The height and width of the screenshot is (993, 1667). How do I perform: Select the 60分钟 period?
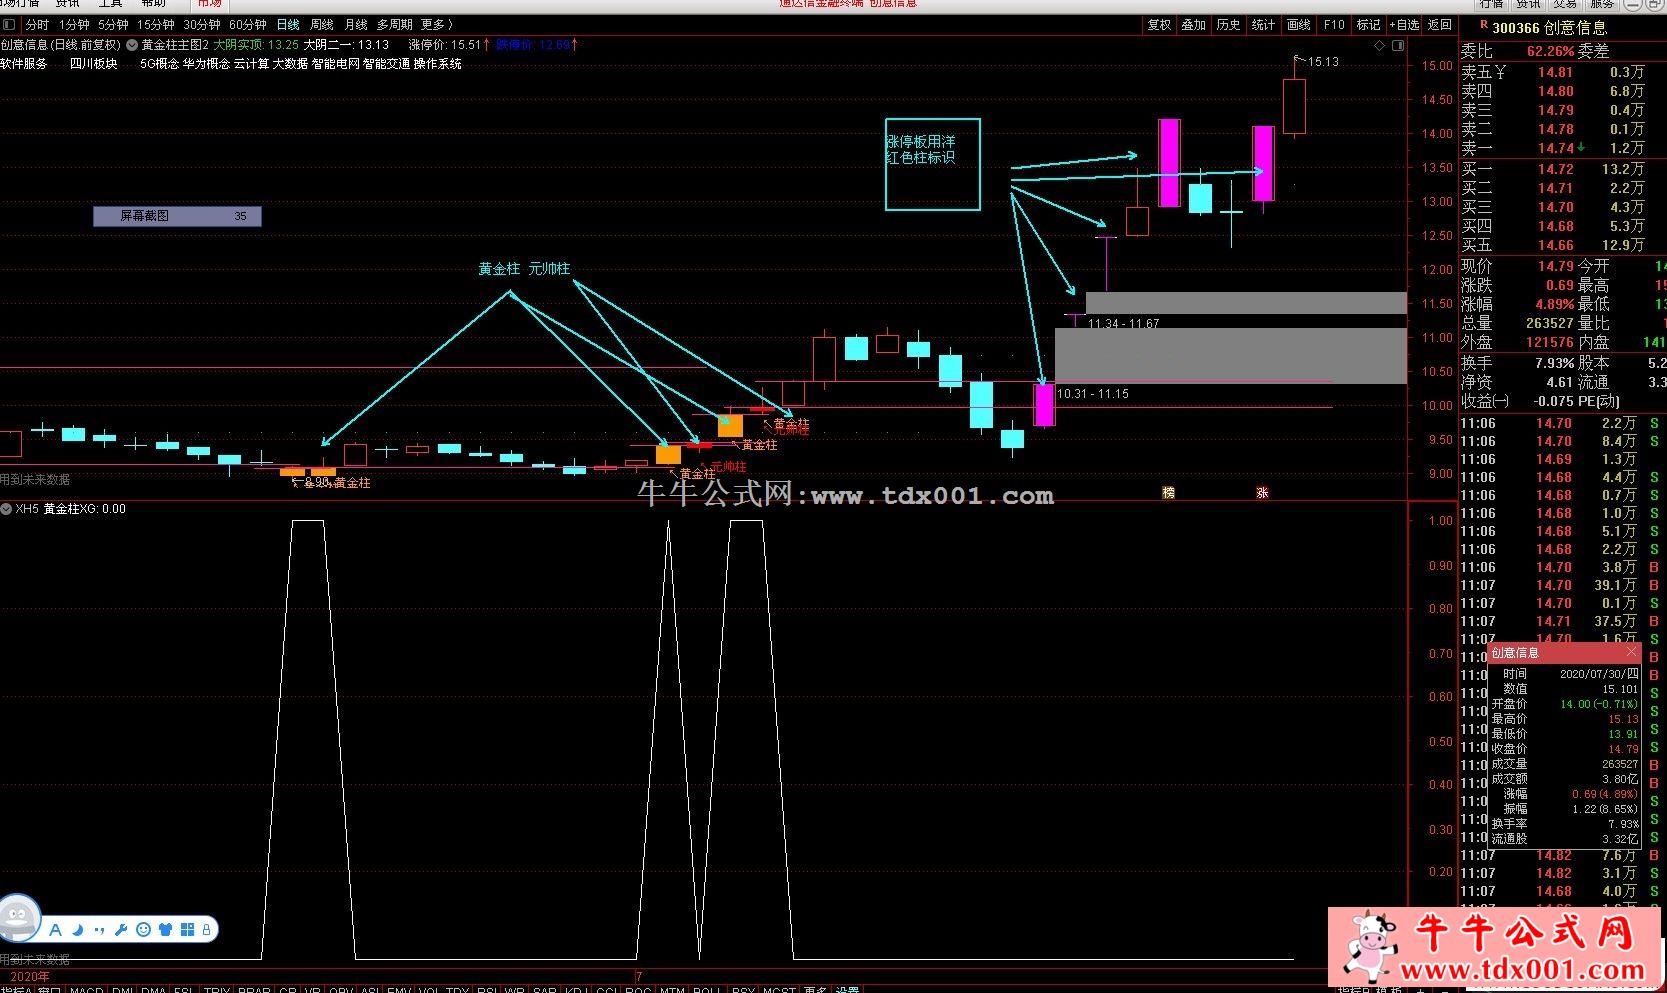click(x=248, y=25)
